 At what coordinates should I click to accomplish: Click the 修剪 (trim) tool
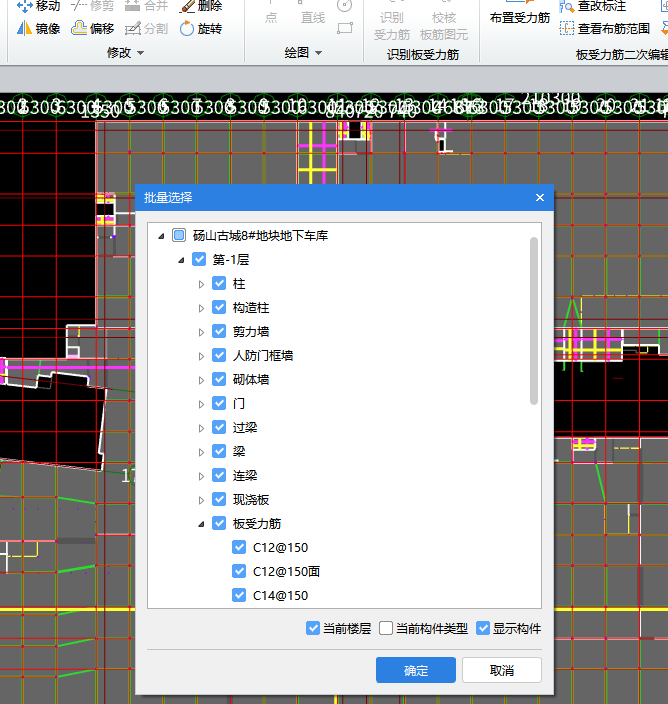pyautogui.click(x=92, y=5)
